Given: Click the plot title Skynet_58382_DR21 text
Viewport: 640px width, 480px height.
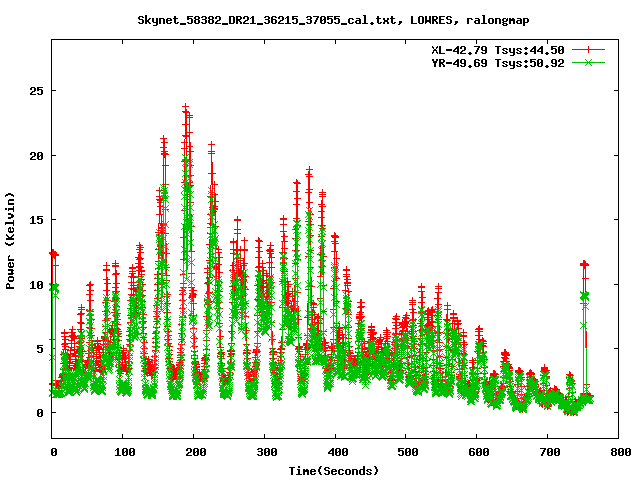Looking at the screenshot, I should coord(333,20).
